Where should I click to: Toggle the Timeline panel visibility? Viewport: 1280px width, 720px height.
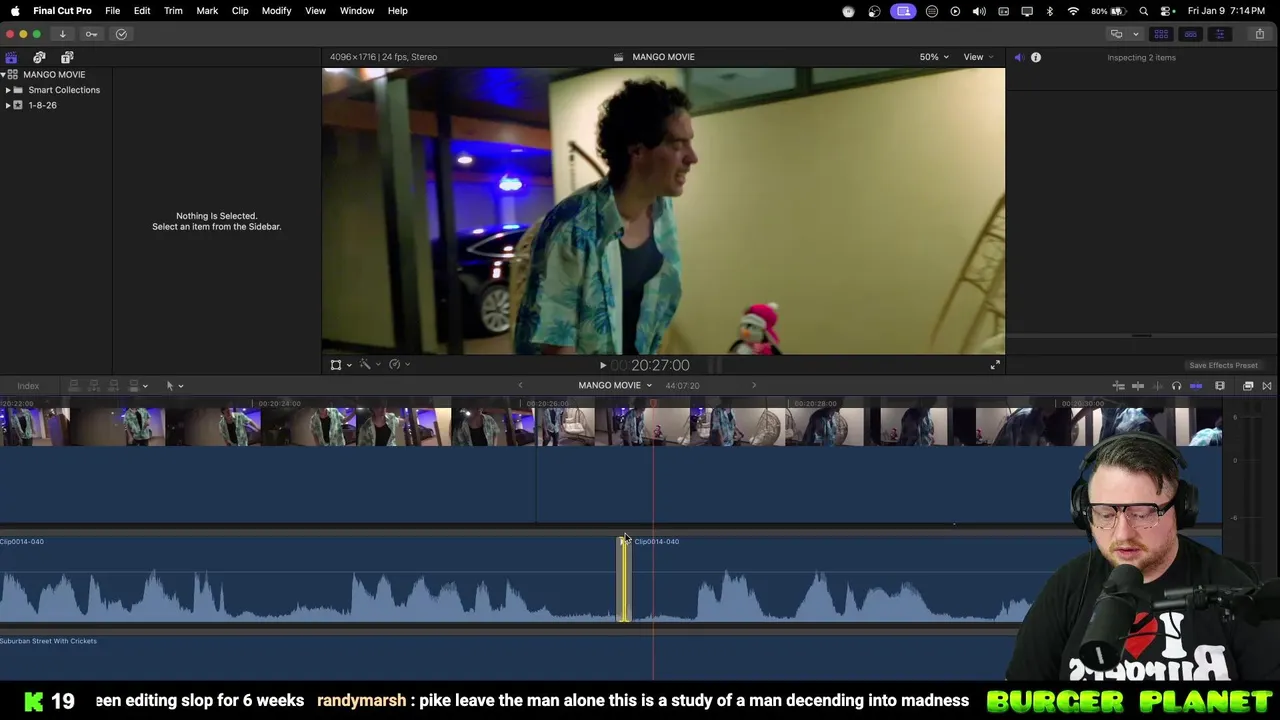1190,34
